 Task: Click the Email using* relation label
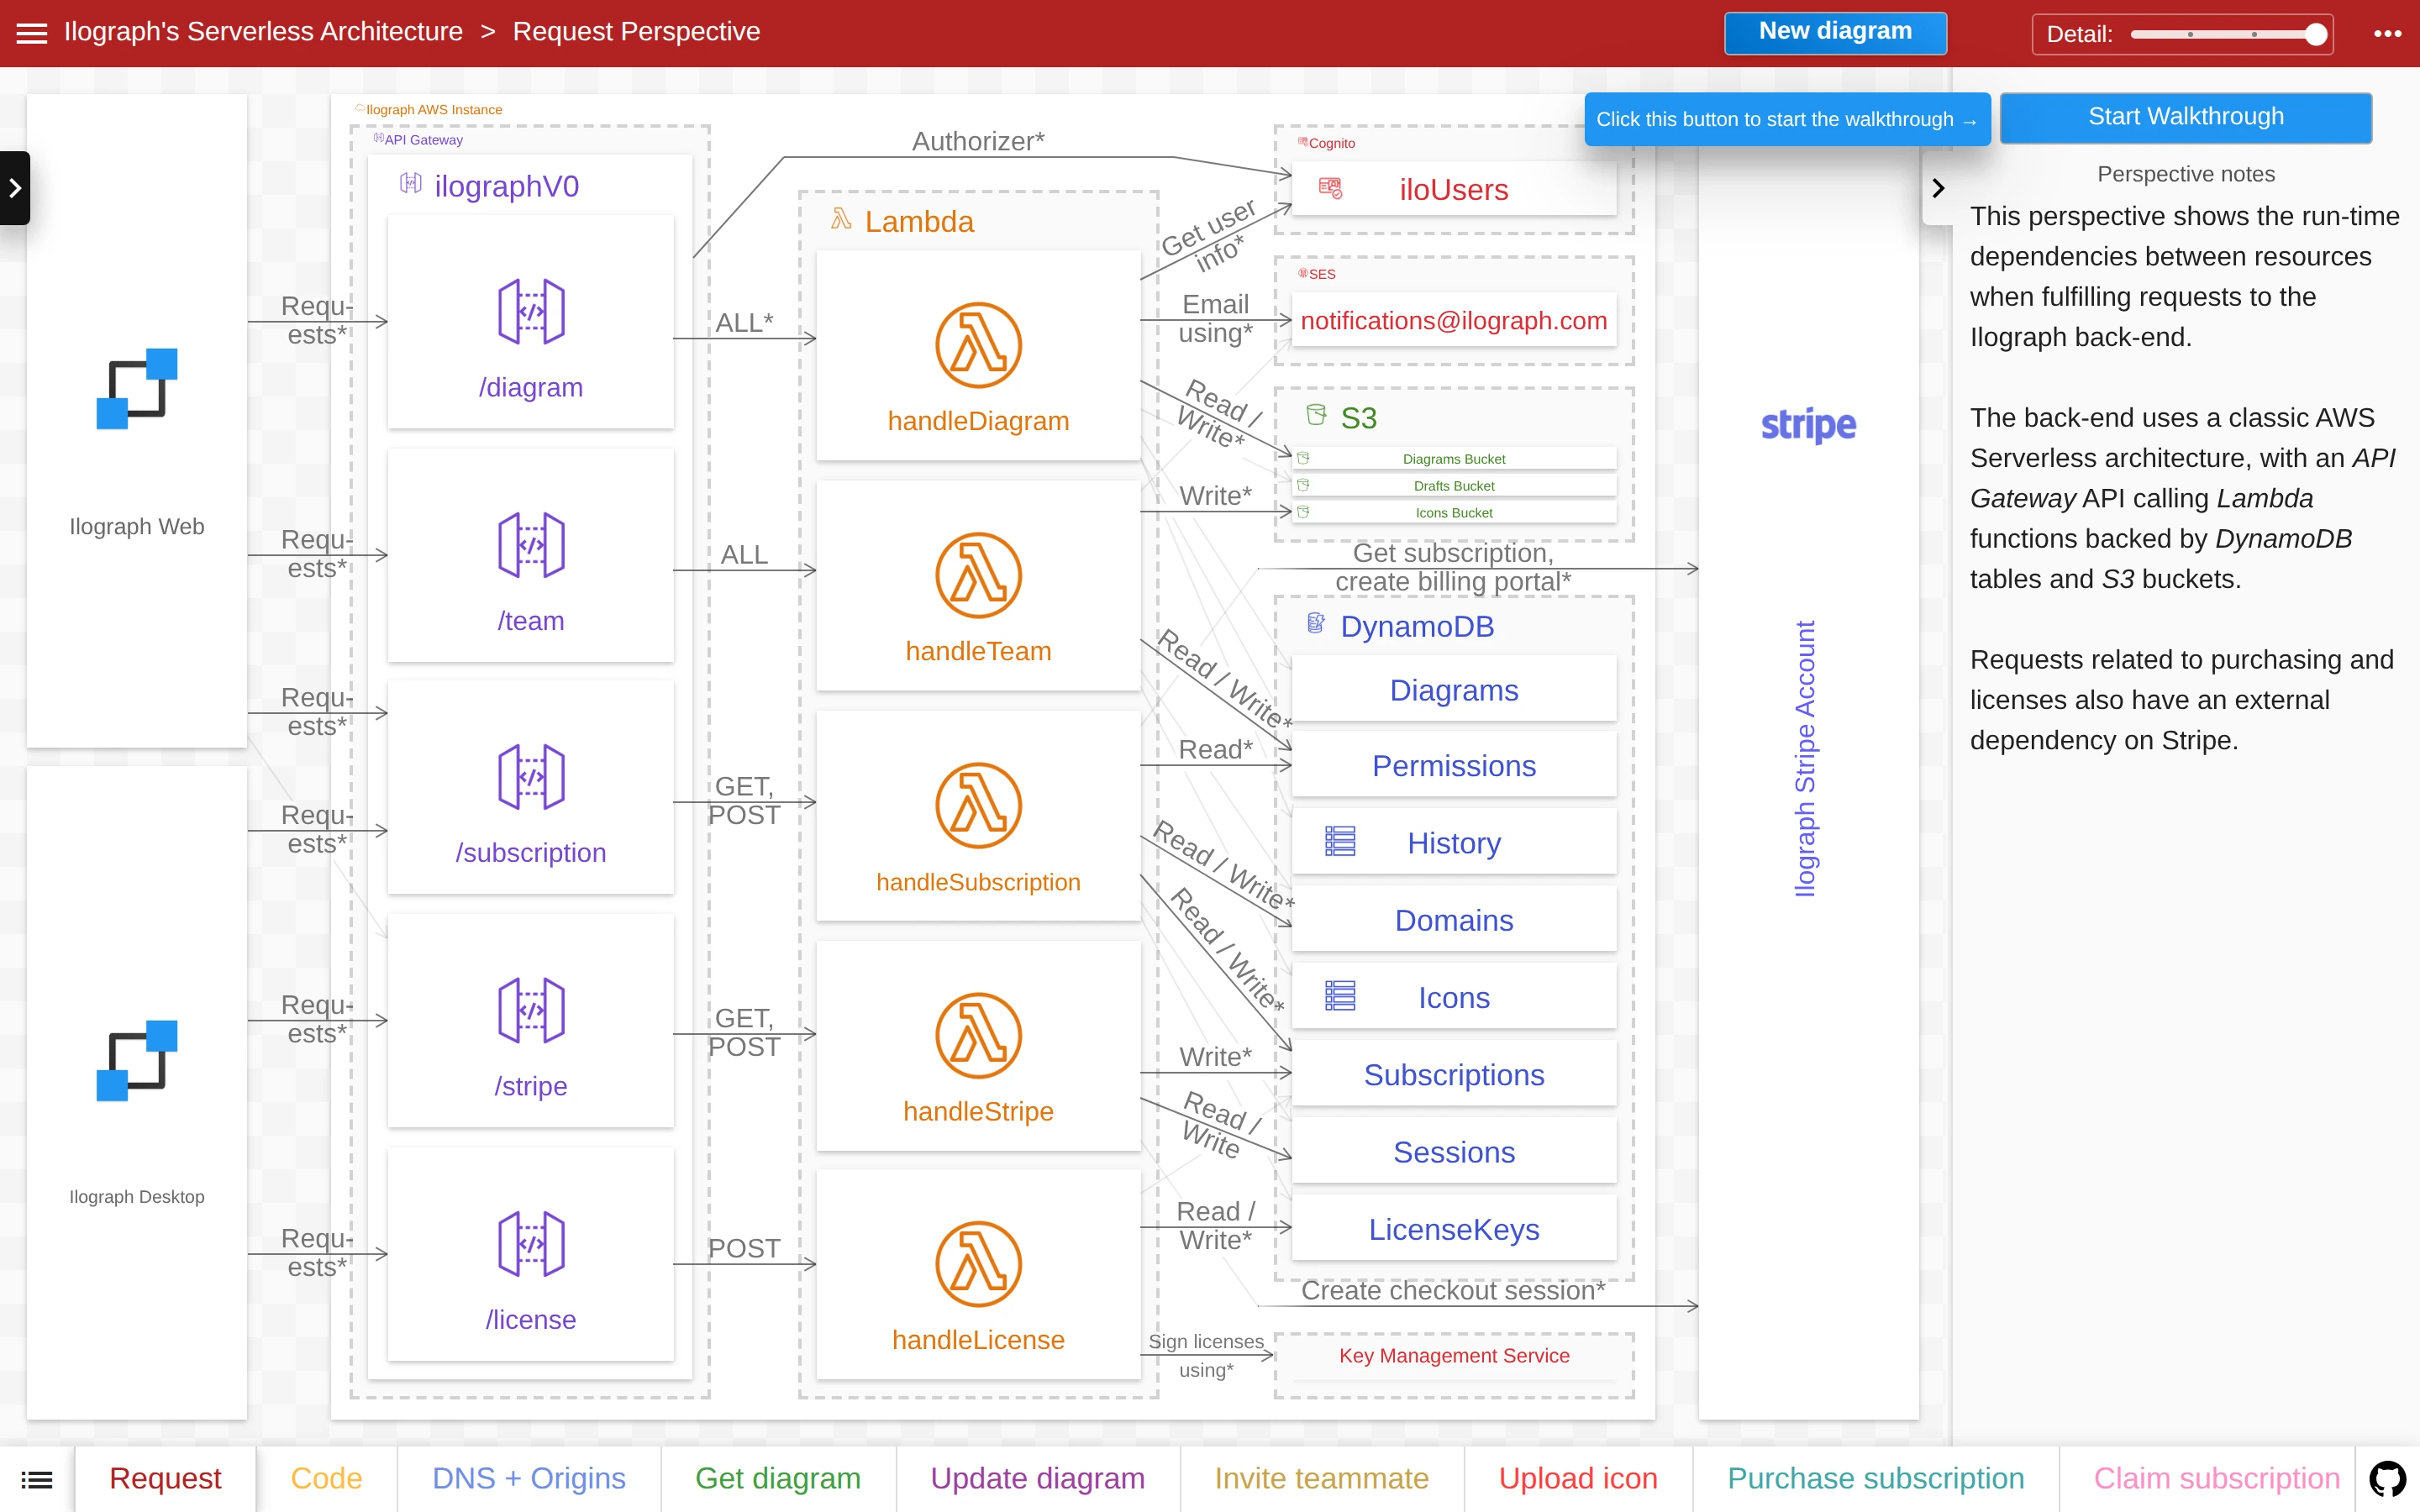[x=1216, y=318]
